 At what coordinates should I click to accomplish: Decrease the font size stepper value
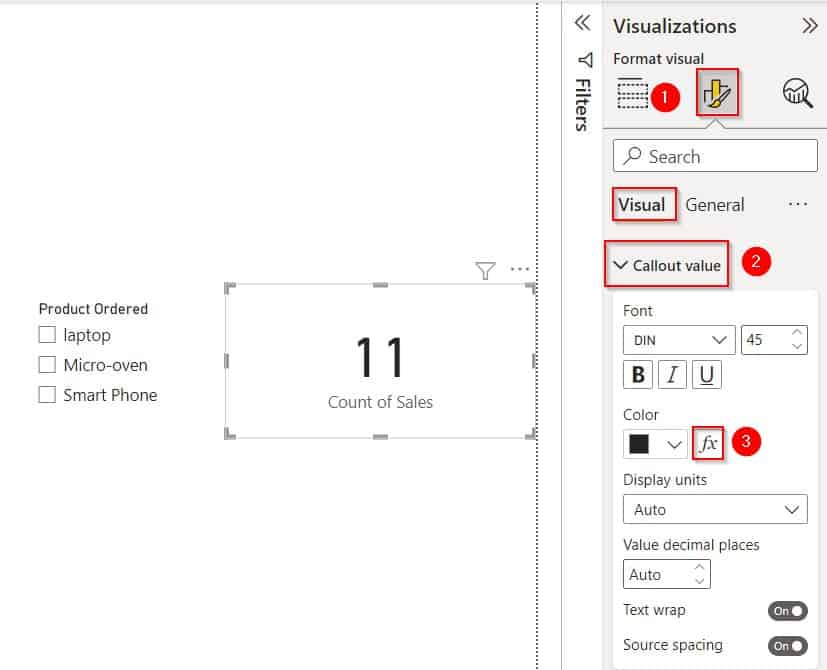pos(797,347)
